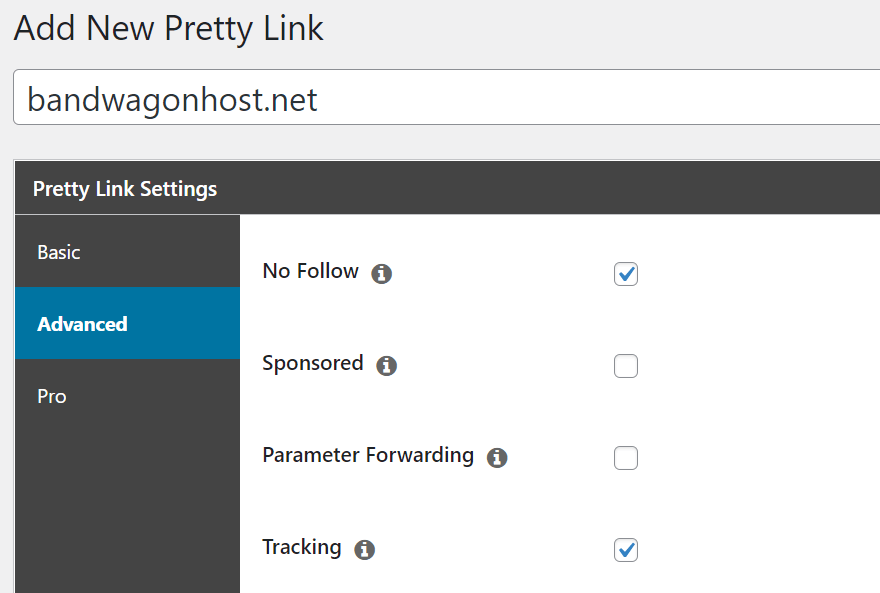Enable the Sponsored checkbox
This screenshot has width=880, height=593.
coord(626,366)
